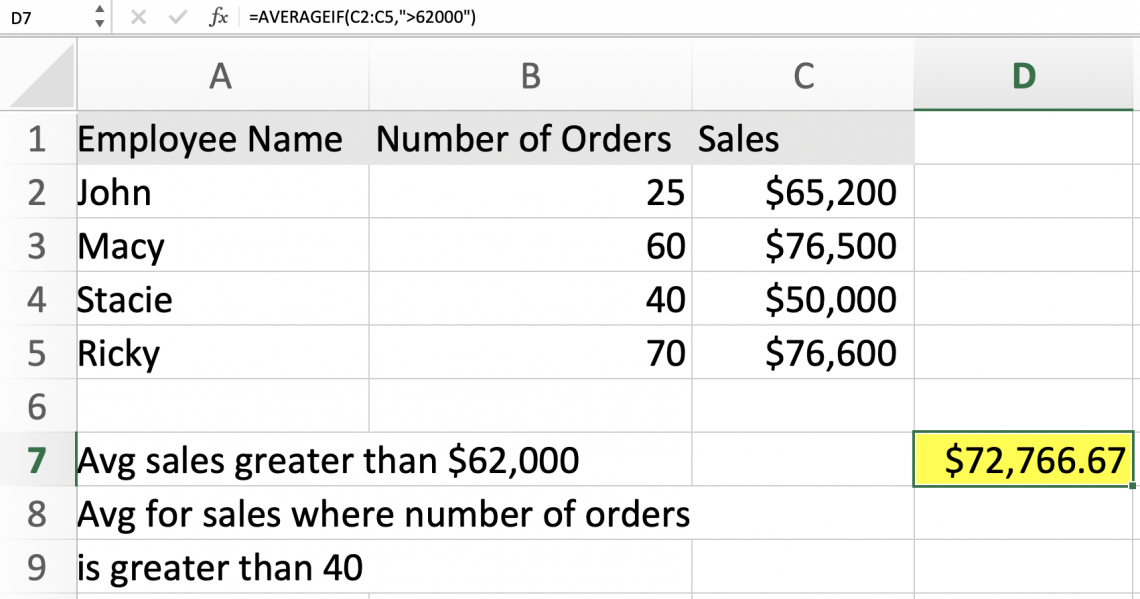Select the empty cell in row 6 column A

pyautogui.click(x=220, y=406)
